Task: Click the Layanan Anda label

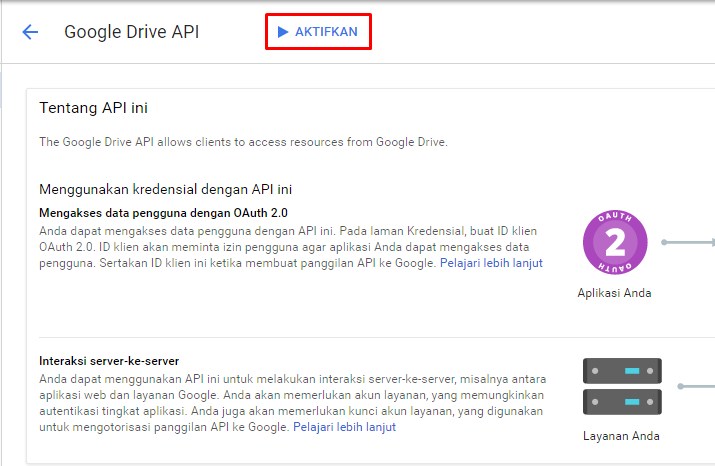Action: click(x=621, y=436)
